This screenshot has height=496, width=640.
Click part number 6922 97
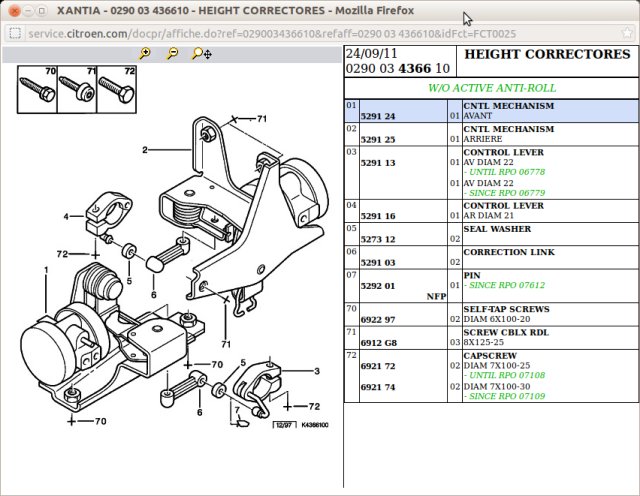[378, 320]
